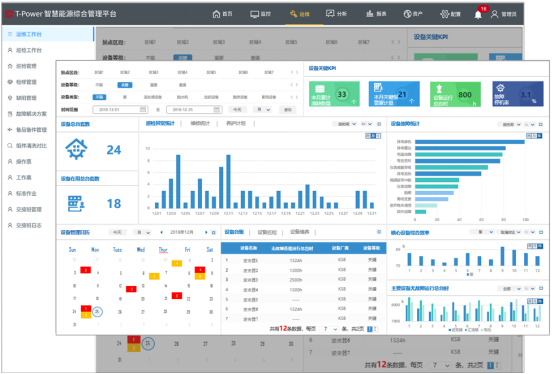Open the 月 dropdown in time range row

263,109
